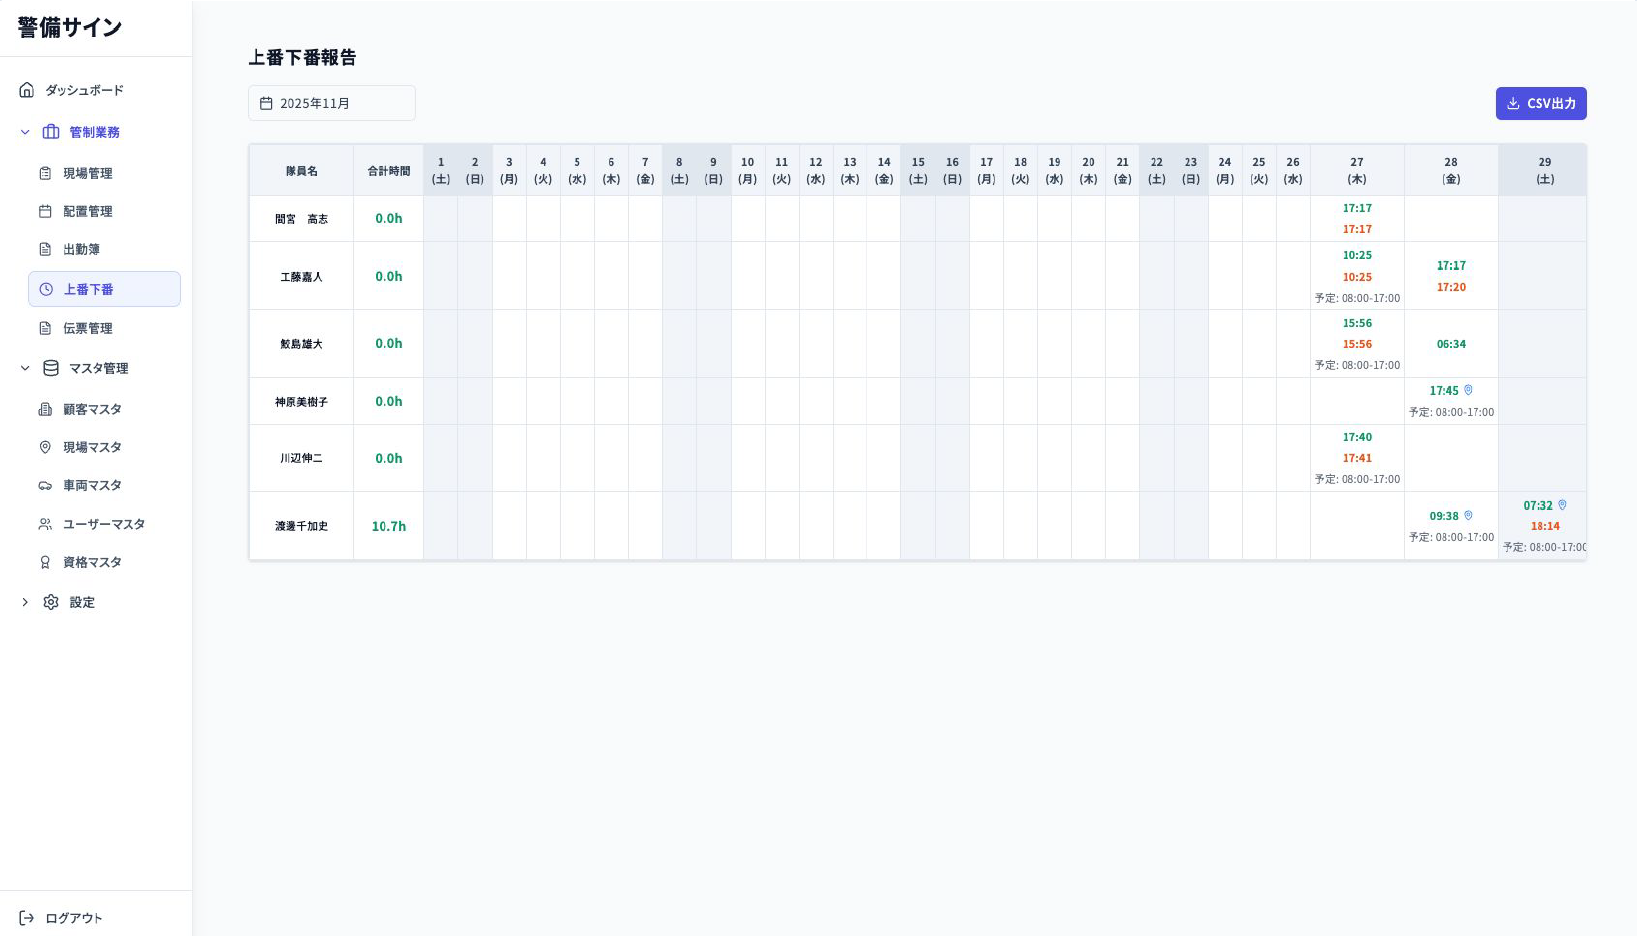Click the logout arrow icon

tap(27, 918)
